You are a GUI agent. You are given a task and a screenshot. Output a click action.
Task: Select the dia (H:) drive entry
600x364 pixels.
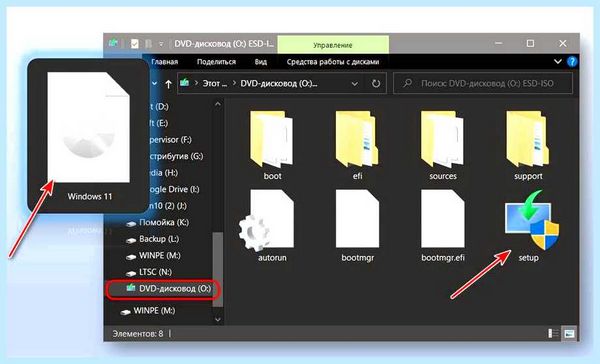pyautogui.click(x=163, y=173)
